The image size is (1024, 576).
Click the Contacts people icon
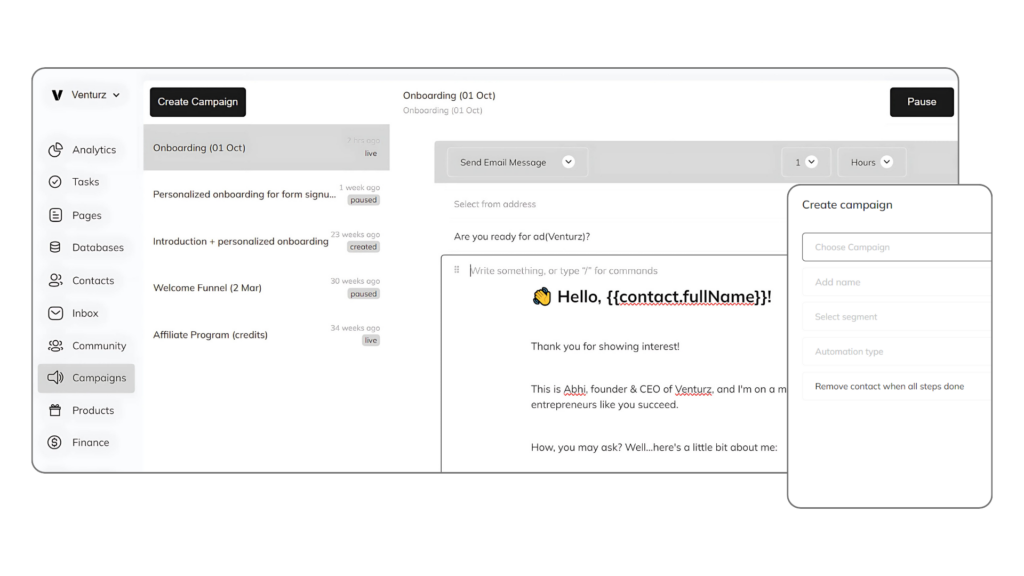pyautogui.click(x=56, y=280)
